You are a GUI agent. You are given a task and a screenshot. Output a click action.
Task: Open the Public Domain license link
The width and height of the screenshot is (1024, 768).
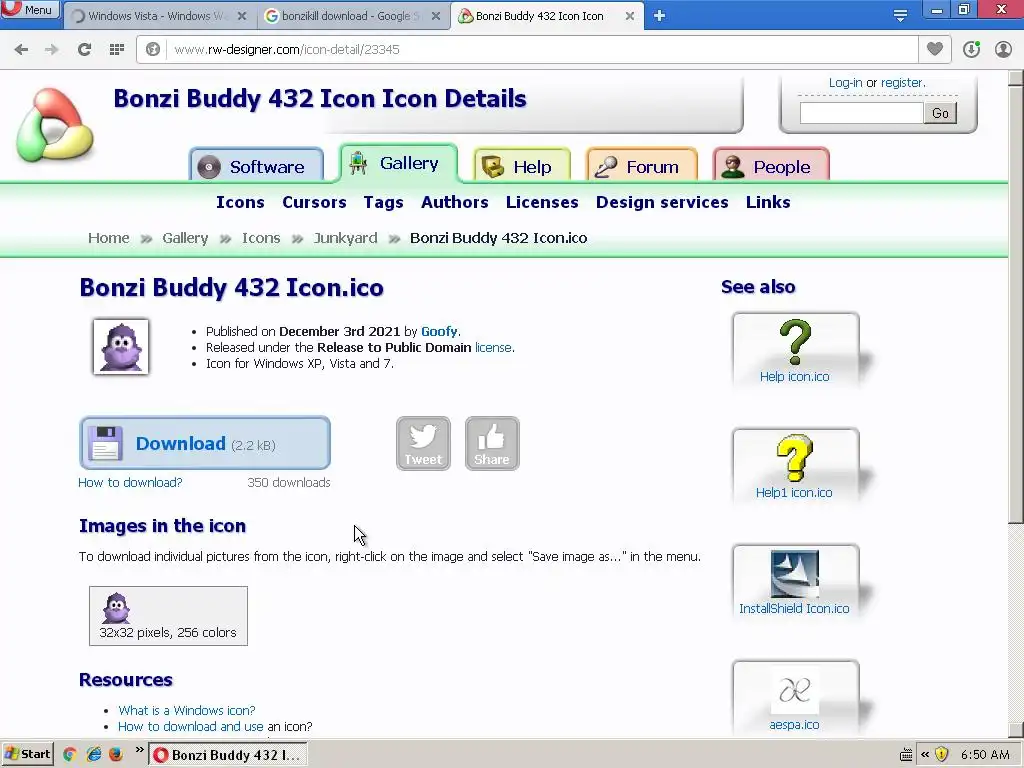coord(493,347)
